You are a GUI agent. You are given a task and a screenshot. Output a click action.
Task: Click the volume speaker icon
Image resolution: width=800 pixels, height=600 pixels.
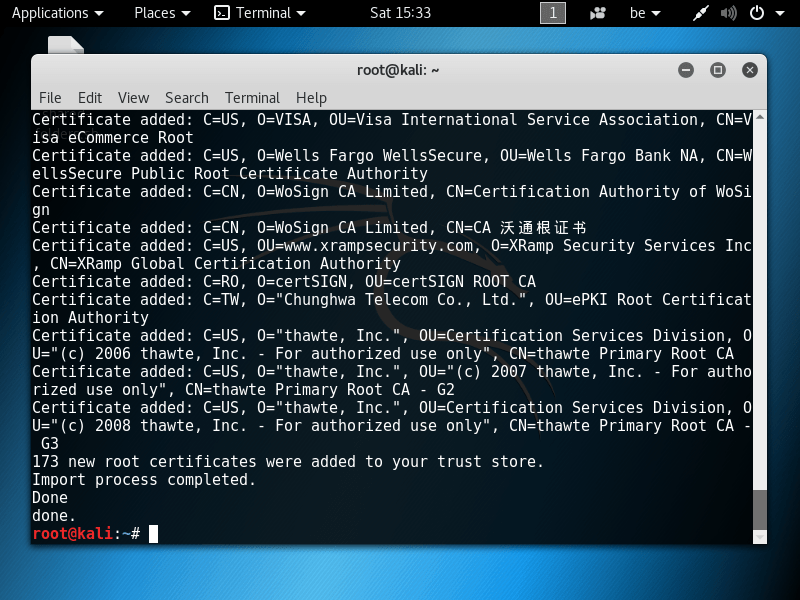(x=728, y=13)
